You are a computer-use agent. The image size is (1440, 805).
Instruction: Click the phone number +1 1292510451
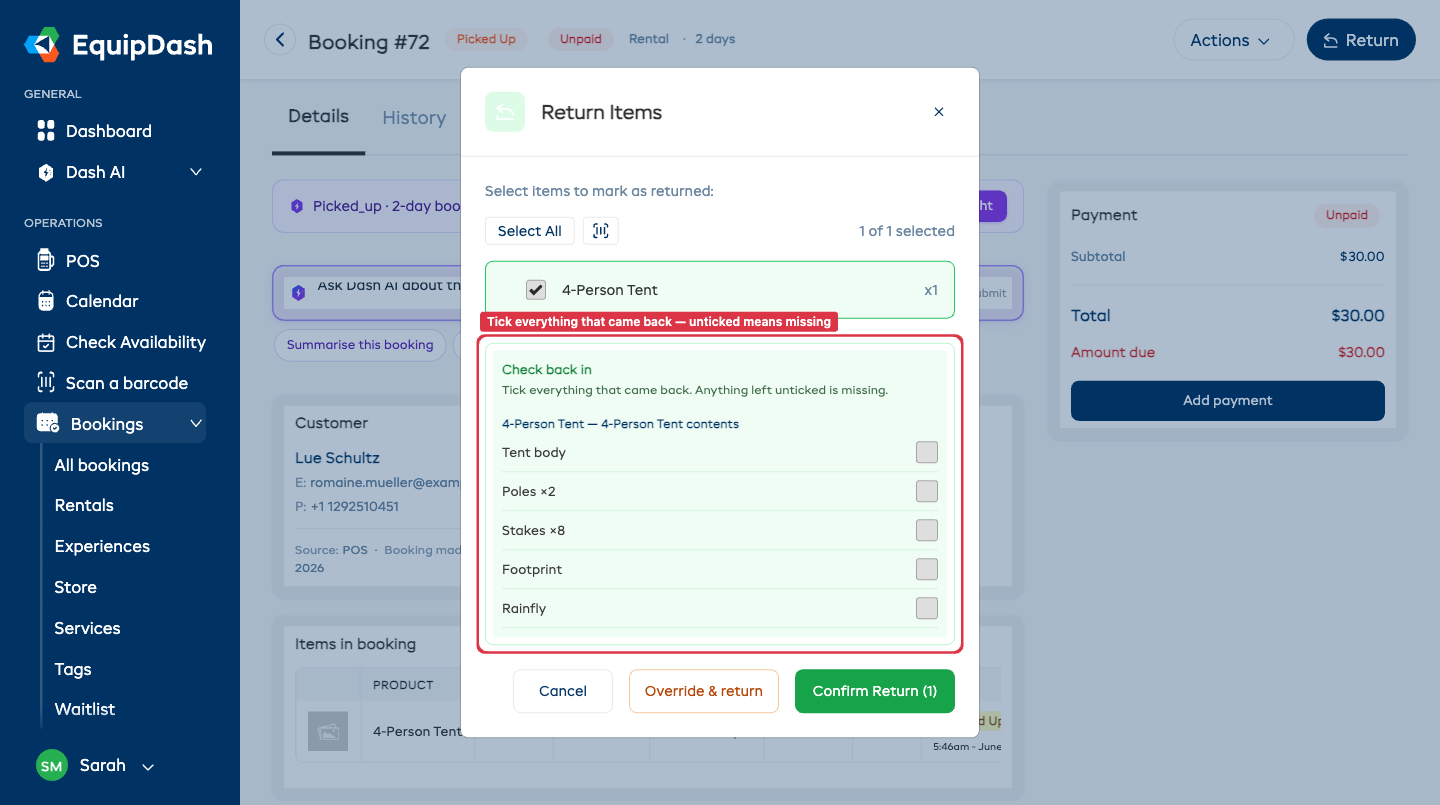[x=355, y=506]
